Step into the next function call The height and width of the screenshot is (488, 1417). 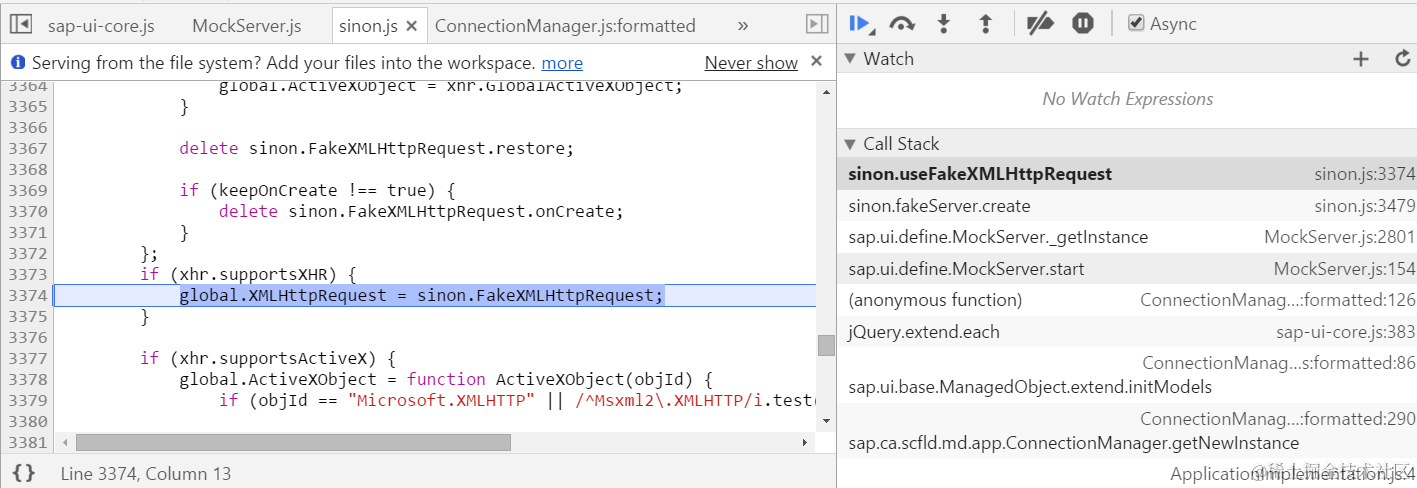coord(943,23)
